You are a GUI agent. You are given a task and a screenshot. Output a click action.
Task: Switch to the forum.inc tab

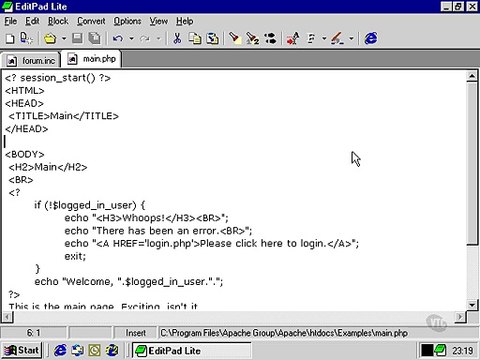point(31,61)
